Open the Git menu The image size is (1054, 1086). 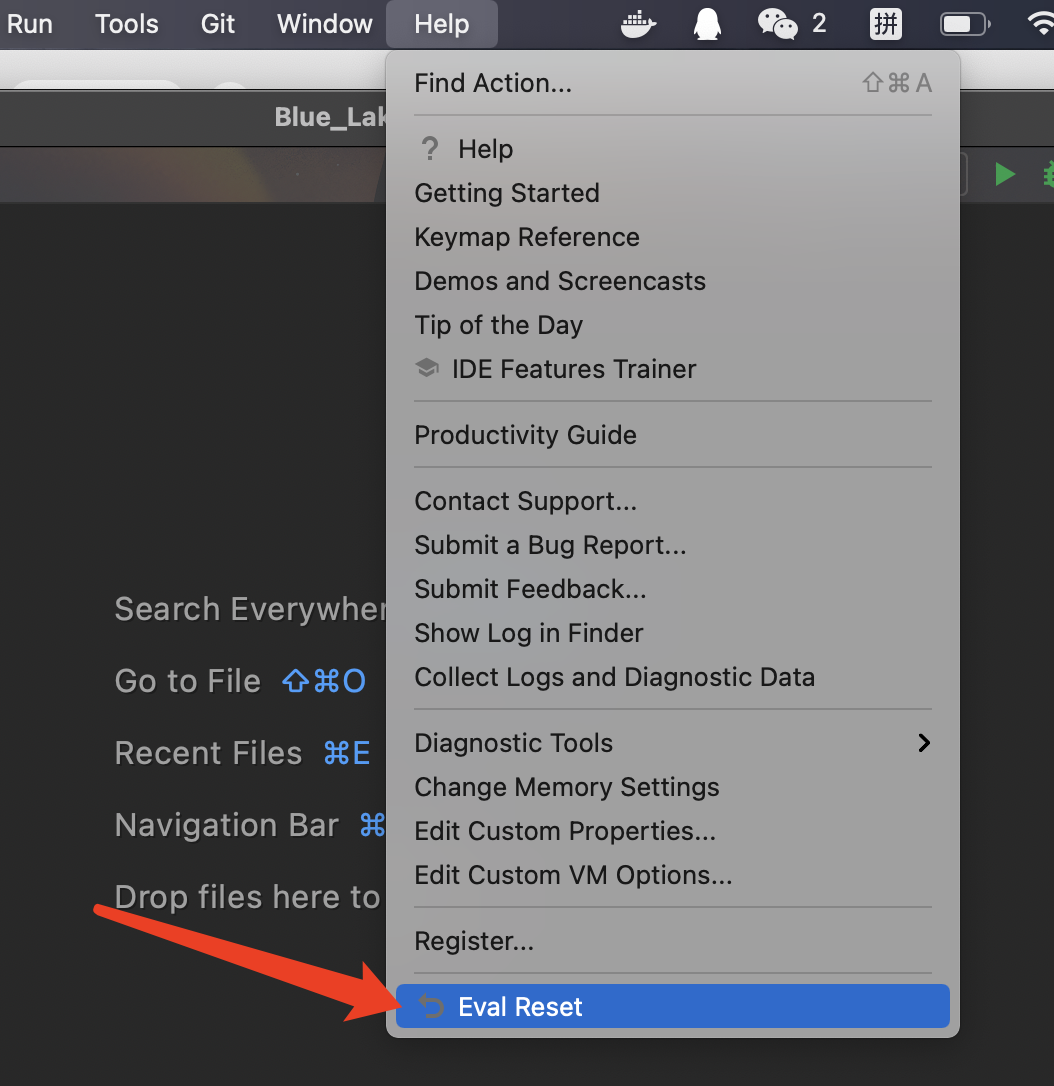pyautogui.click(x=218, y=24)
